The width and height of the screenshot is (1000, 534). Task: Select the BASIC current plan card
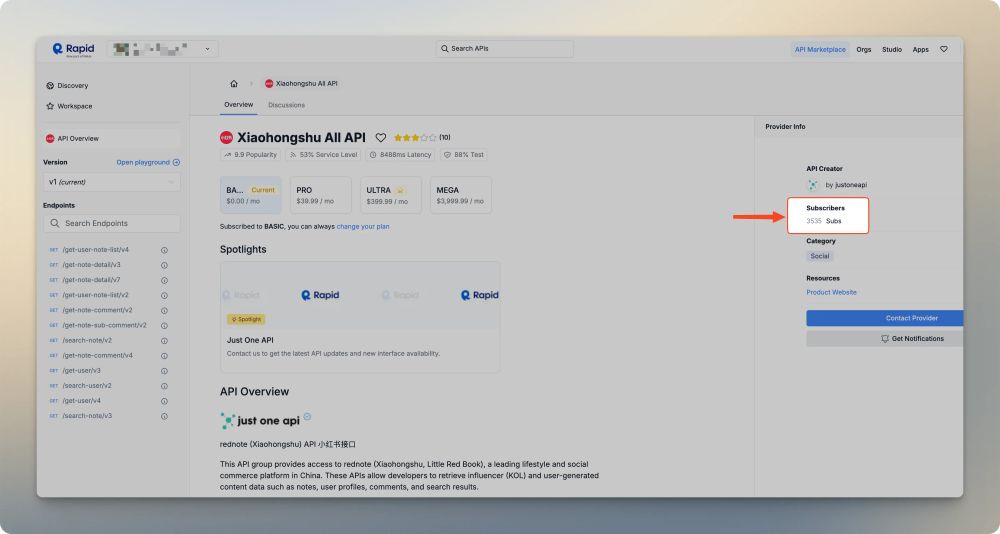click(x=251, y=195)
